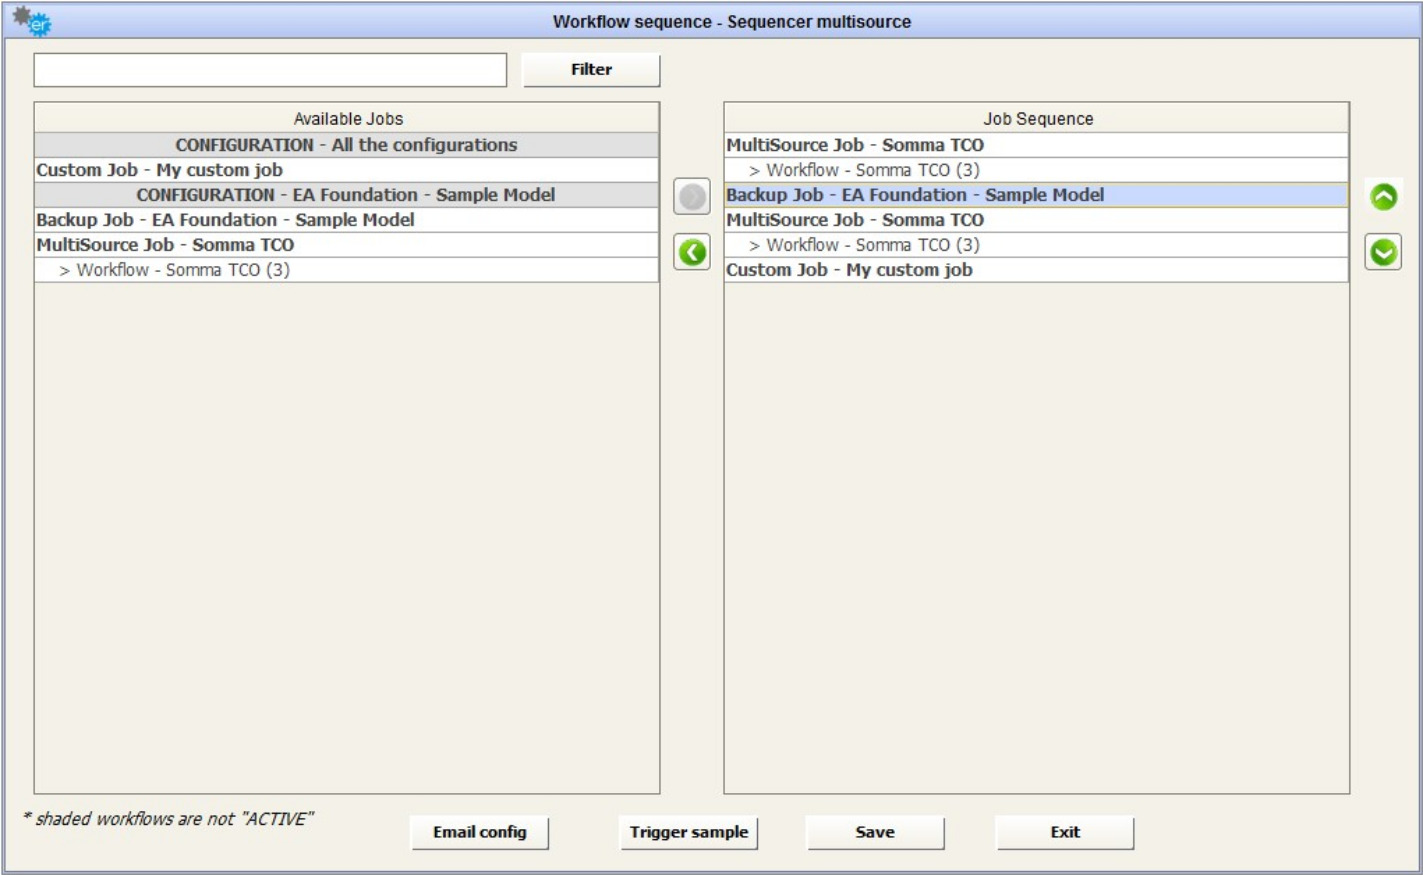Image resolution: width=1423 pixels, height=875 pixels.
Task: Select Workflow row directly above Backup Job in Job Sequence
Action: point(1036,170)
